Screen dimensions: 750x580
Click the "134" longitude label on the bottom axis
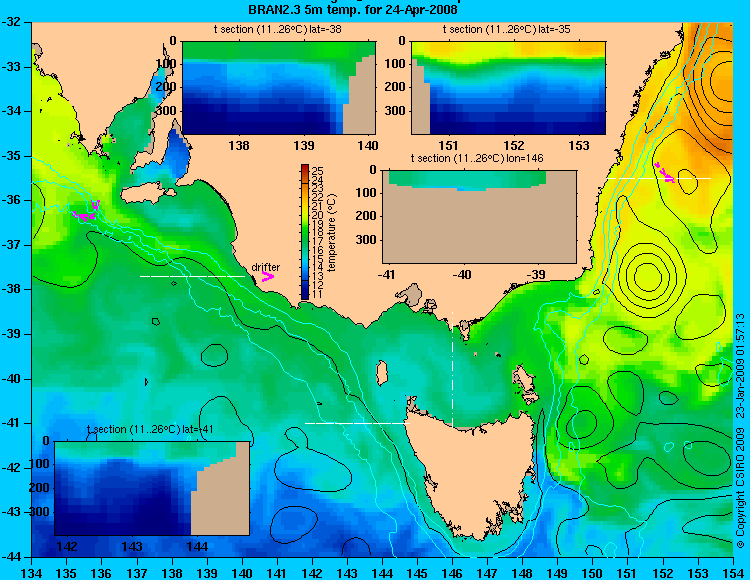(32, 572)
